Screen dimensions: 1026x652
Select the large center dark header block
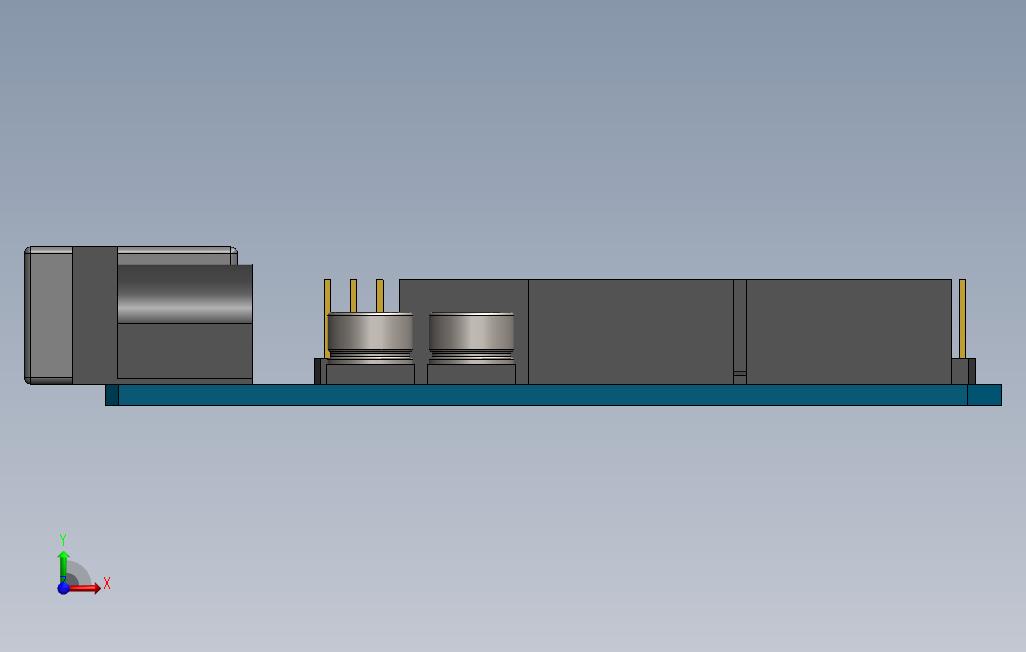(631, 332)
